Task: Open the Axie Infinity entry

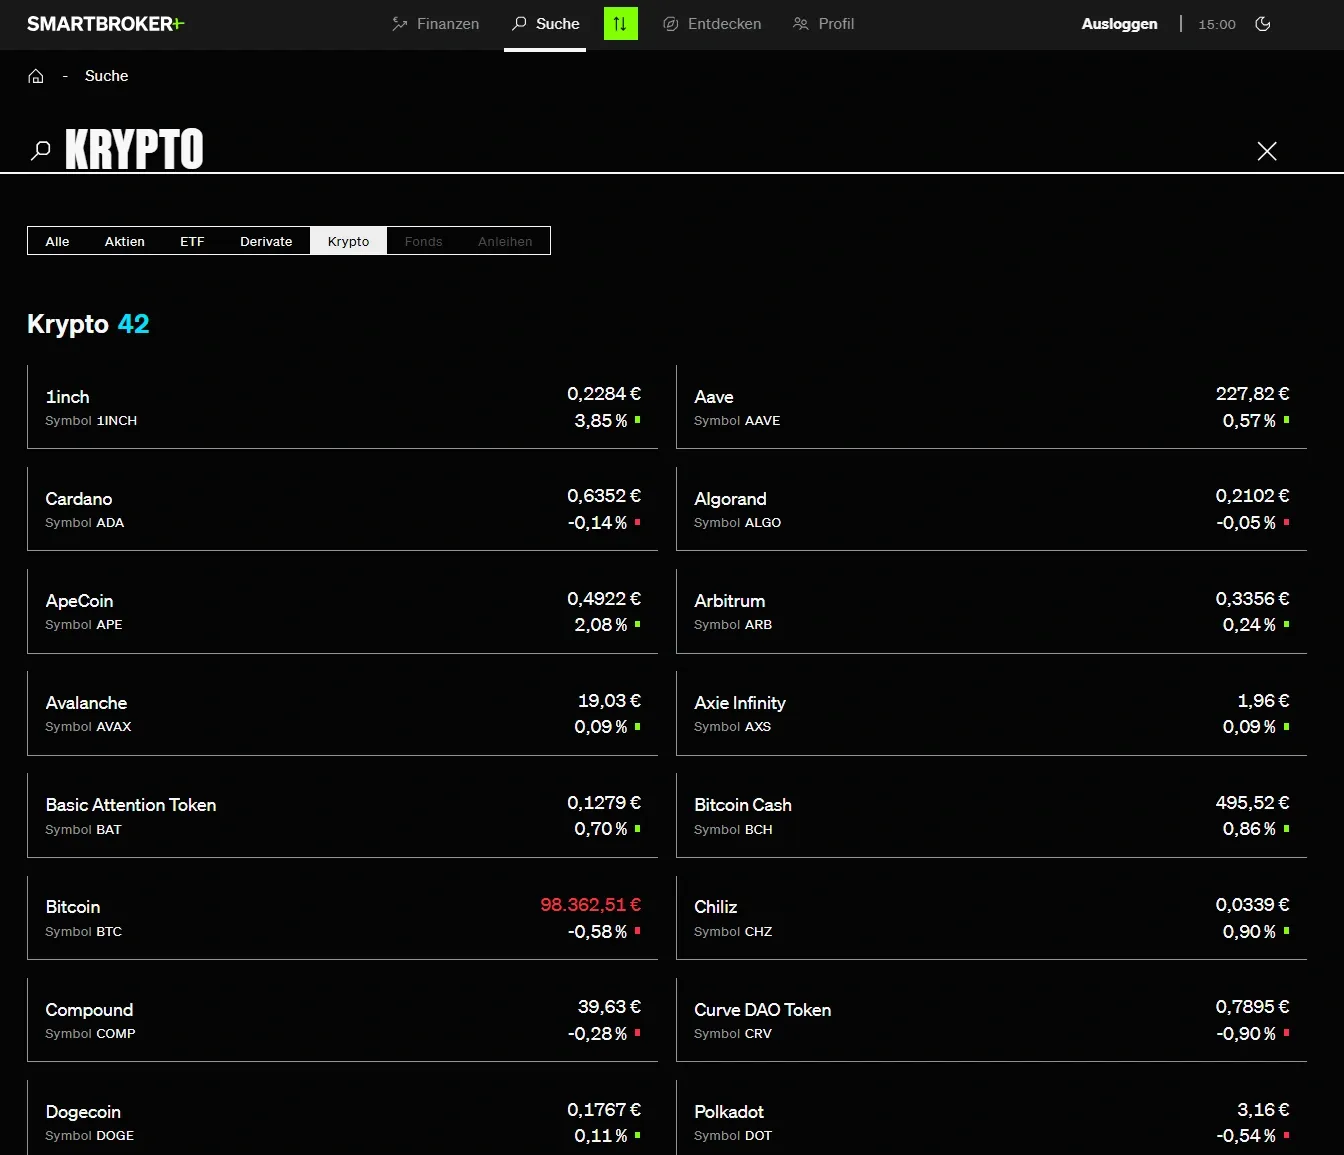Action: (x=991, y=713)
